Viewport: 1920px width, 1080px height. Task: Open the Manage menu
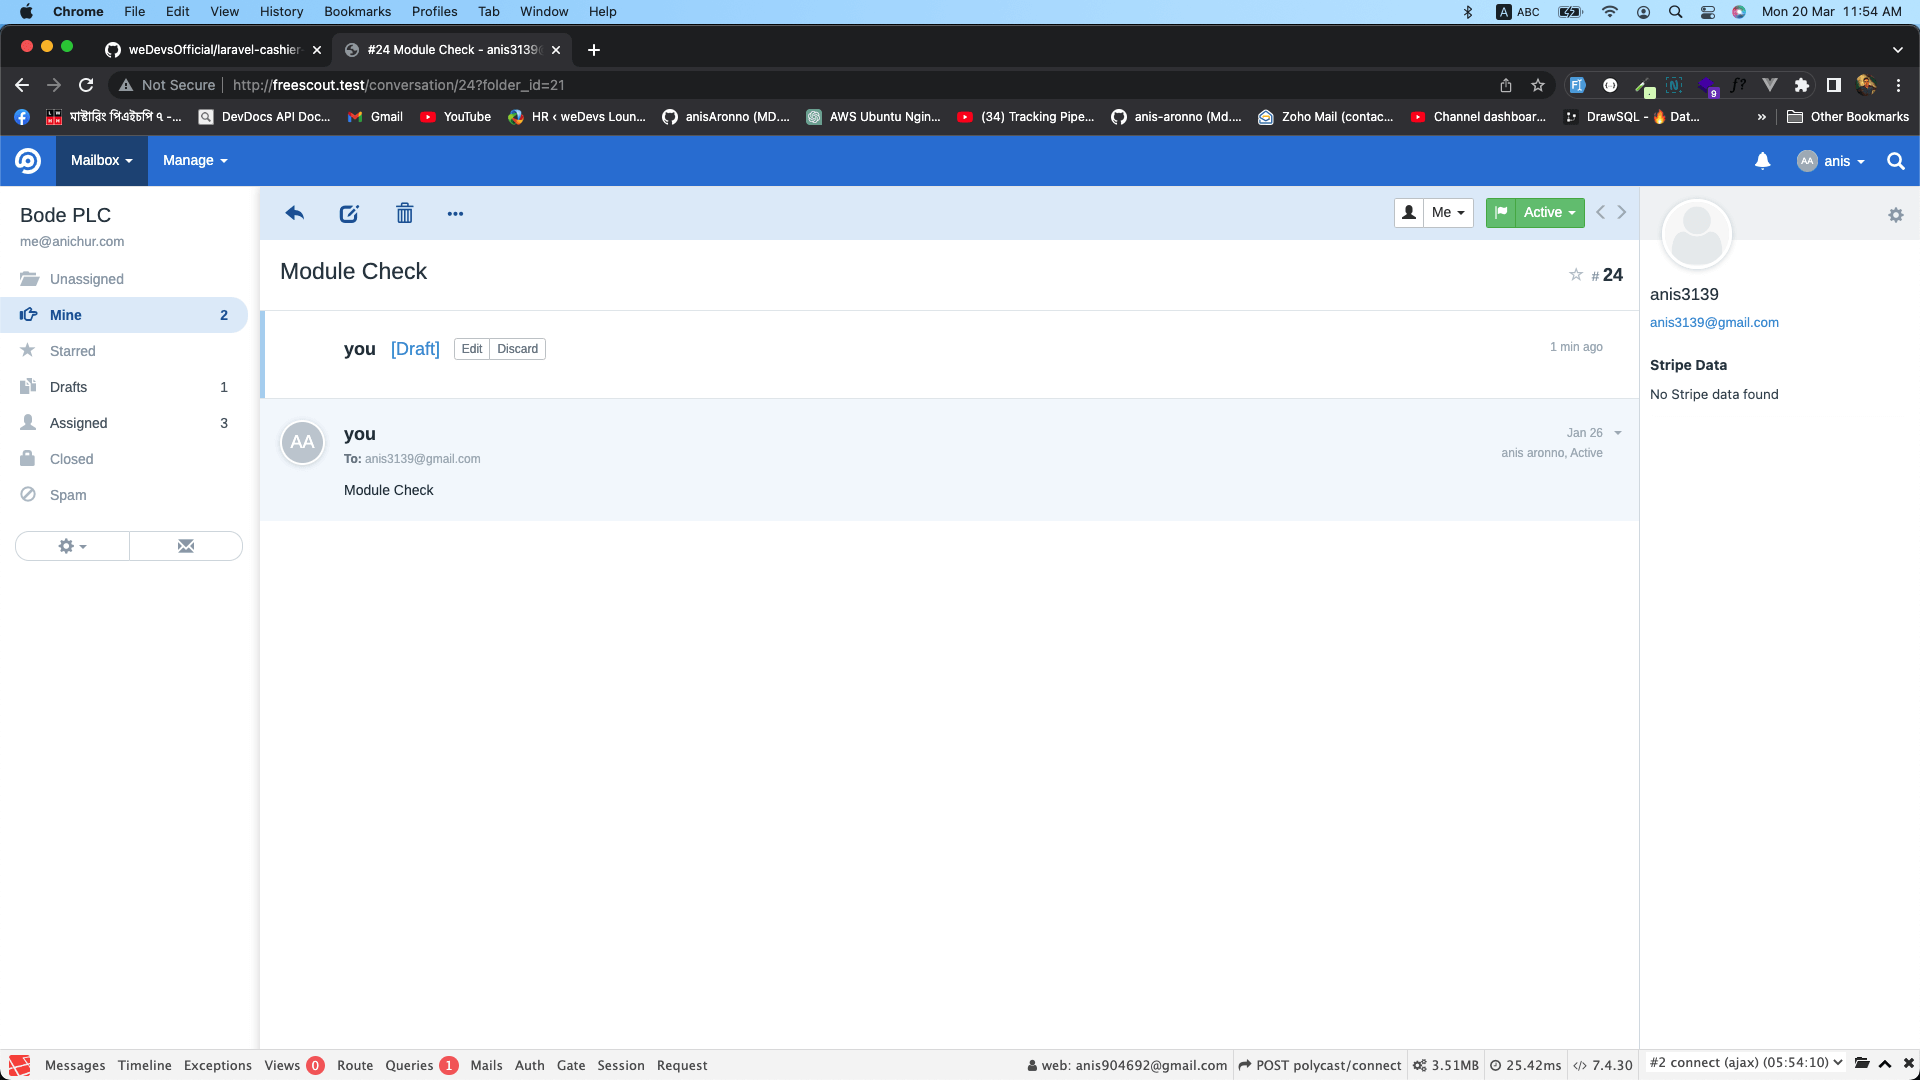point(194,160)
